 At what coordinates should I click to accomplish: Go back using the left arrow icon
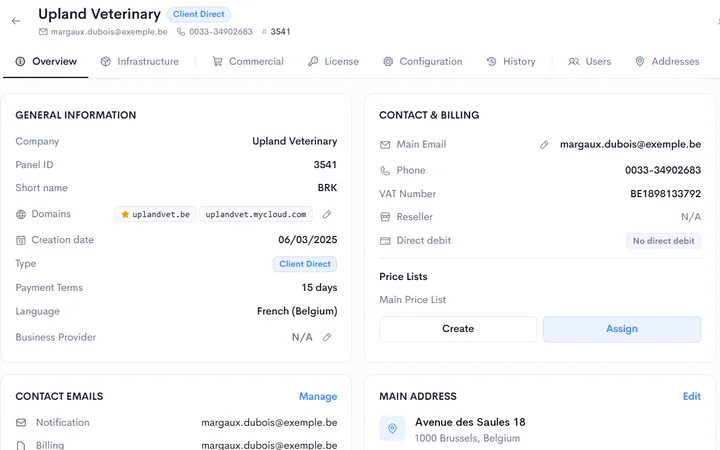tap(16, 21)
